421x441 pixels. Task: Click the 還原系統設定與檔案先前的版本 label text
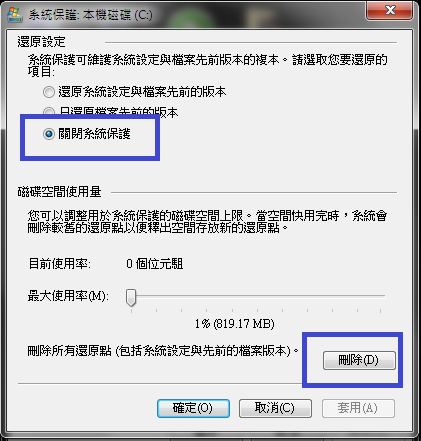click(142, 92)
